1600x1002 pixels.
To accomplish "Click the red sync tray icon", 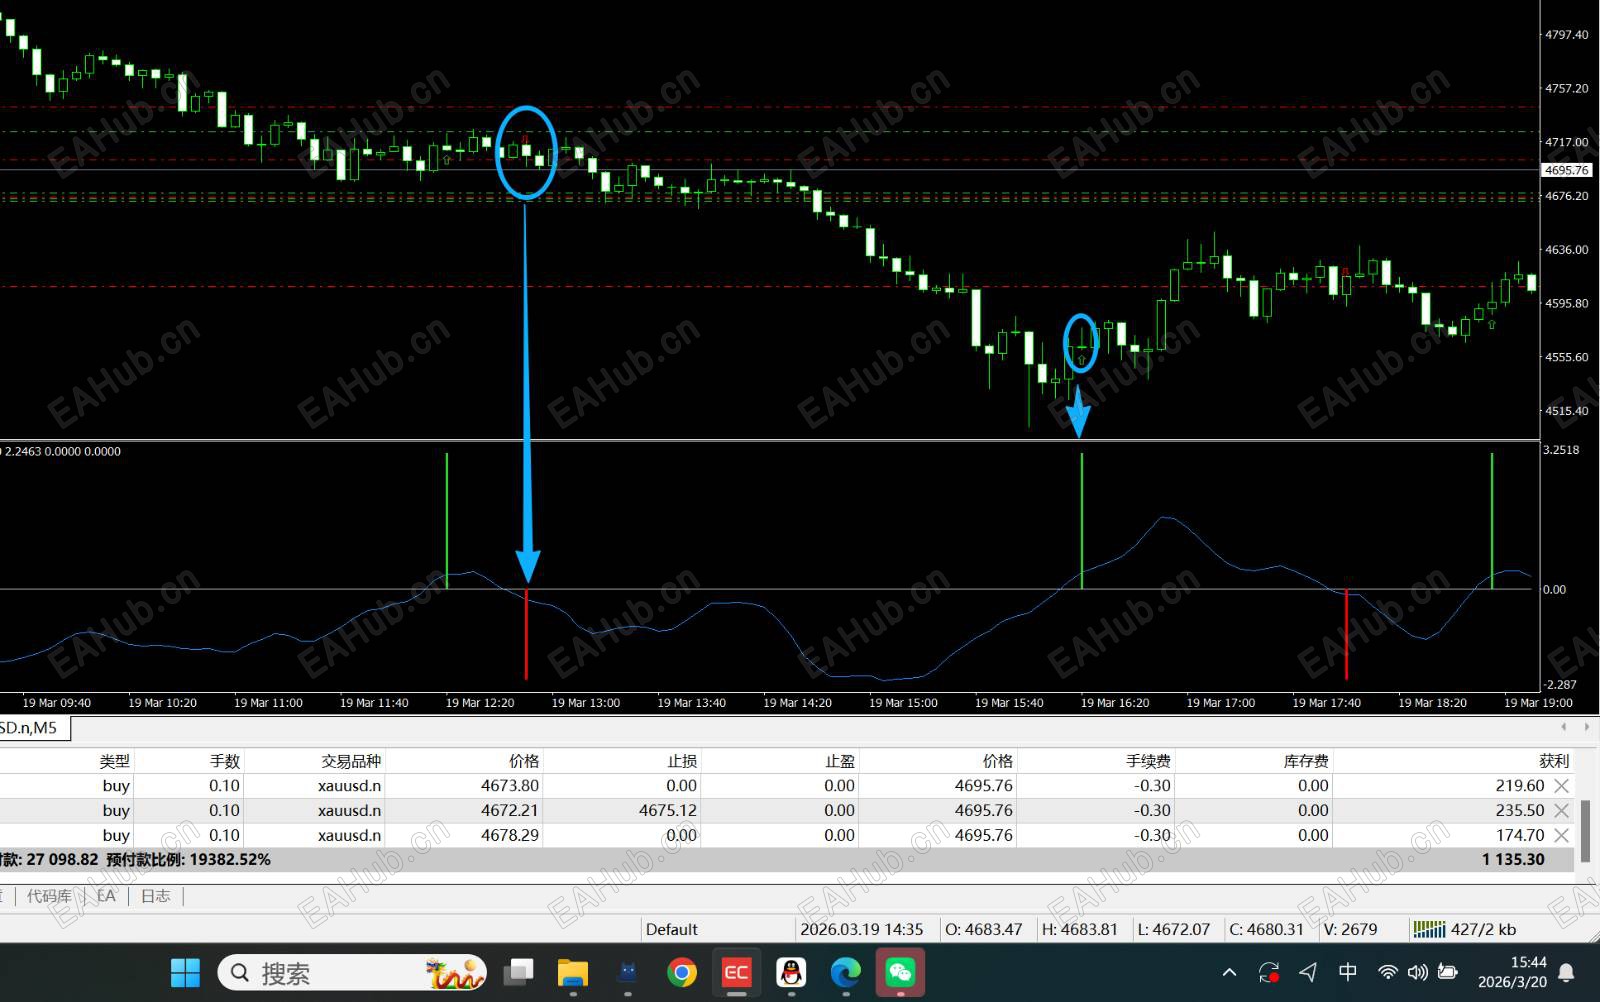I will pyautogui.click(x=1269, y=972).
